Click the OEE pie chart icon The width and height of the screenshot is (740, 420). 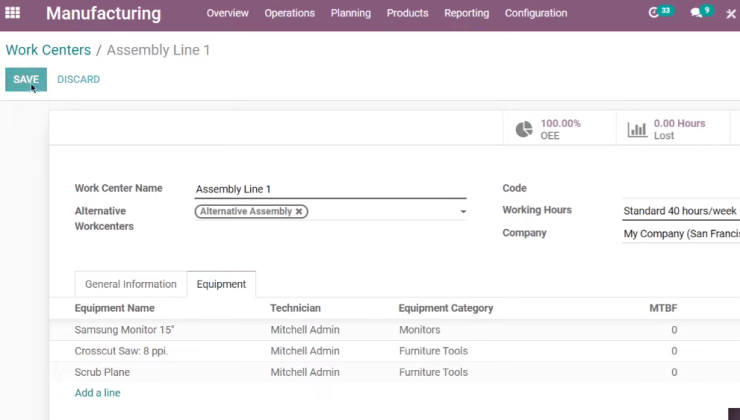[x=524, y=129]
